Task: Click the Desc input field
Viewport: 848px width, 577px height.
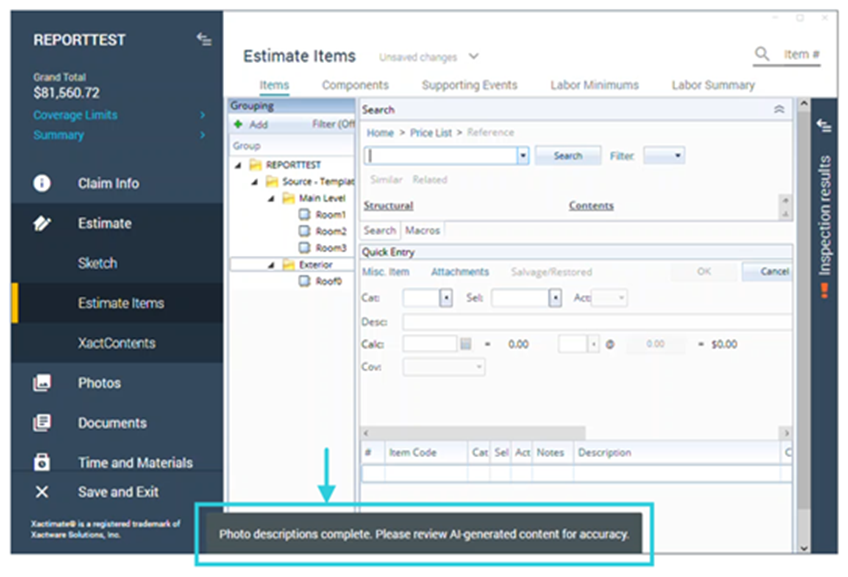Action: (x=597, y=322)
